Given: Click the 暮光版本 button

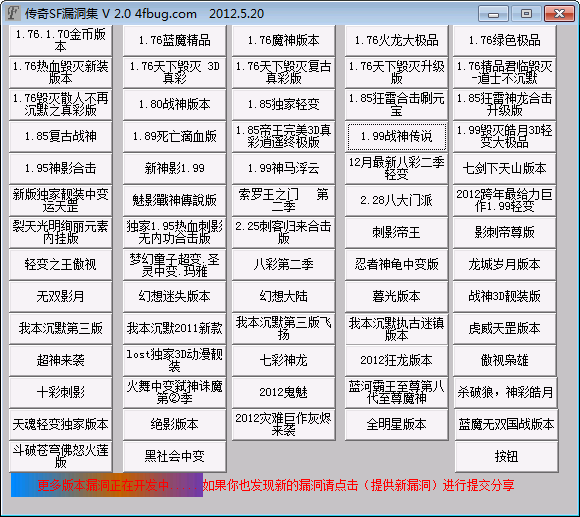Looking at the screenshot, I should 397,297.
